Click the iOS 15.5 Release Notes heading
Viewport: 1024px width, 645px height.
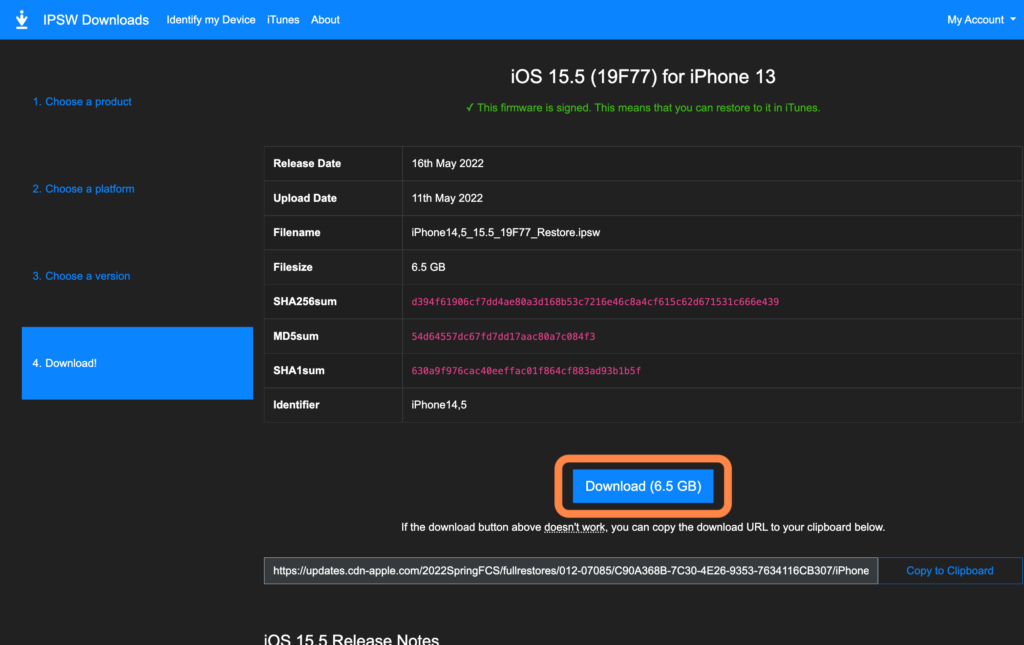(351, 638)
